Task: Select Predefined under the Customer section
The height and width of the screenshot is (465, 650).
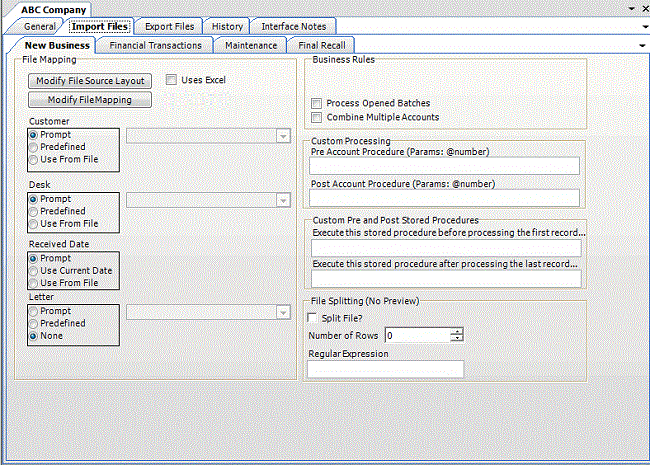Action: 34,146
